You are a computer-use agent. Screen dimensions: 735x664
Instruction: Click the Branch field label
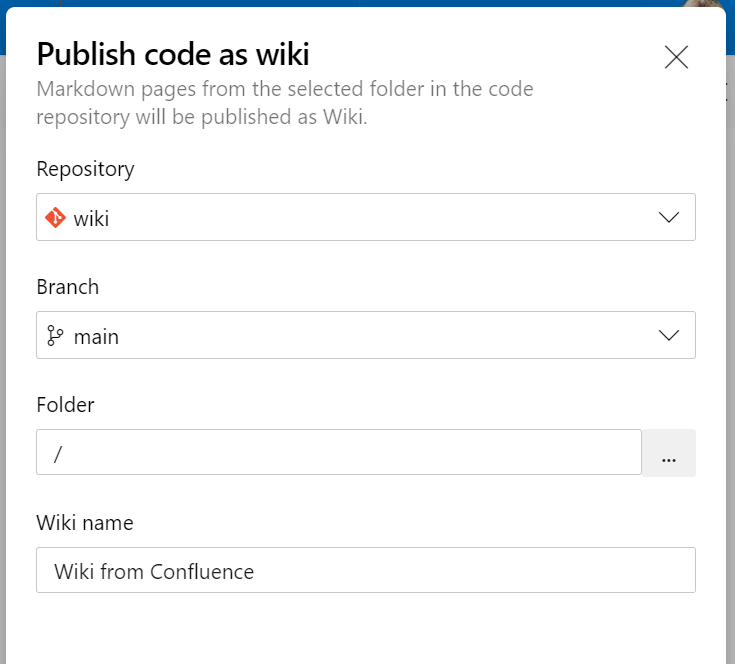click(68, 287)
